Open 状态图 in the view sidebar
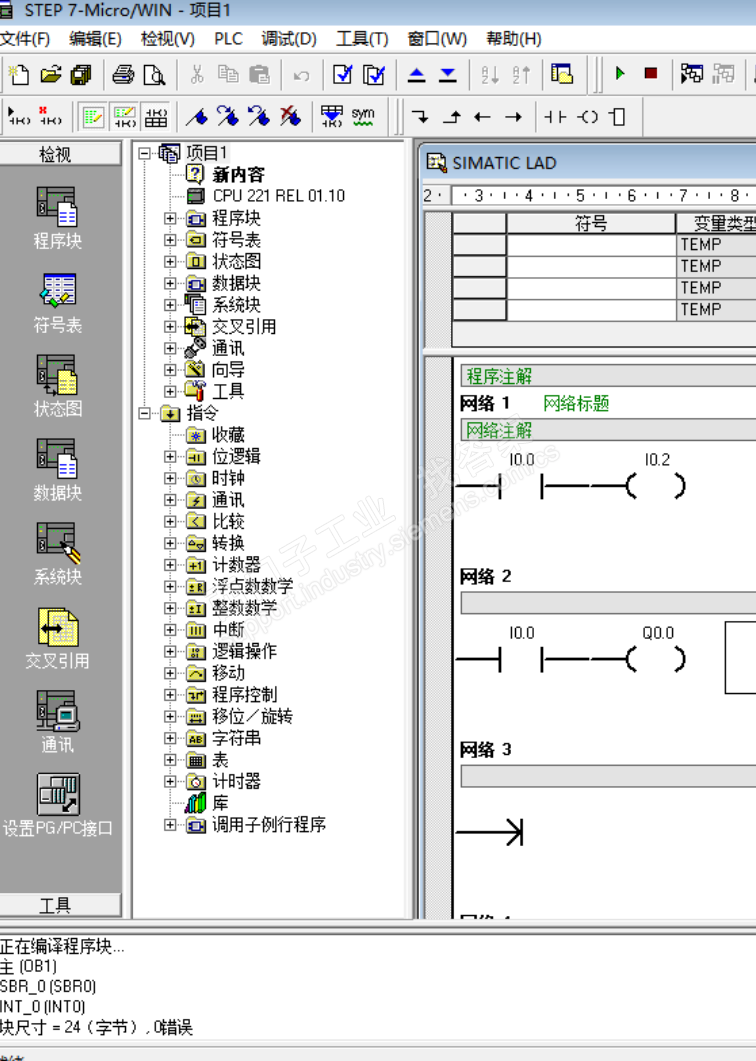The width and height of the screenshot is (756, 1061). 58,386
